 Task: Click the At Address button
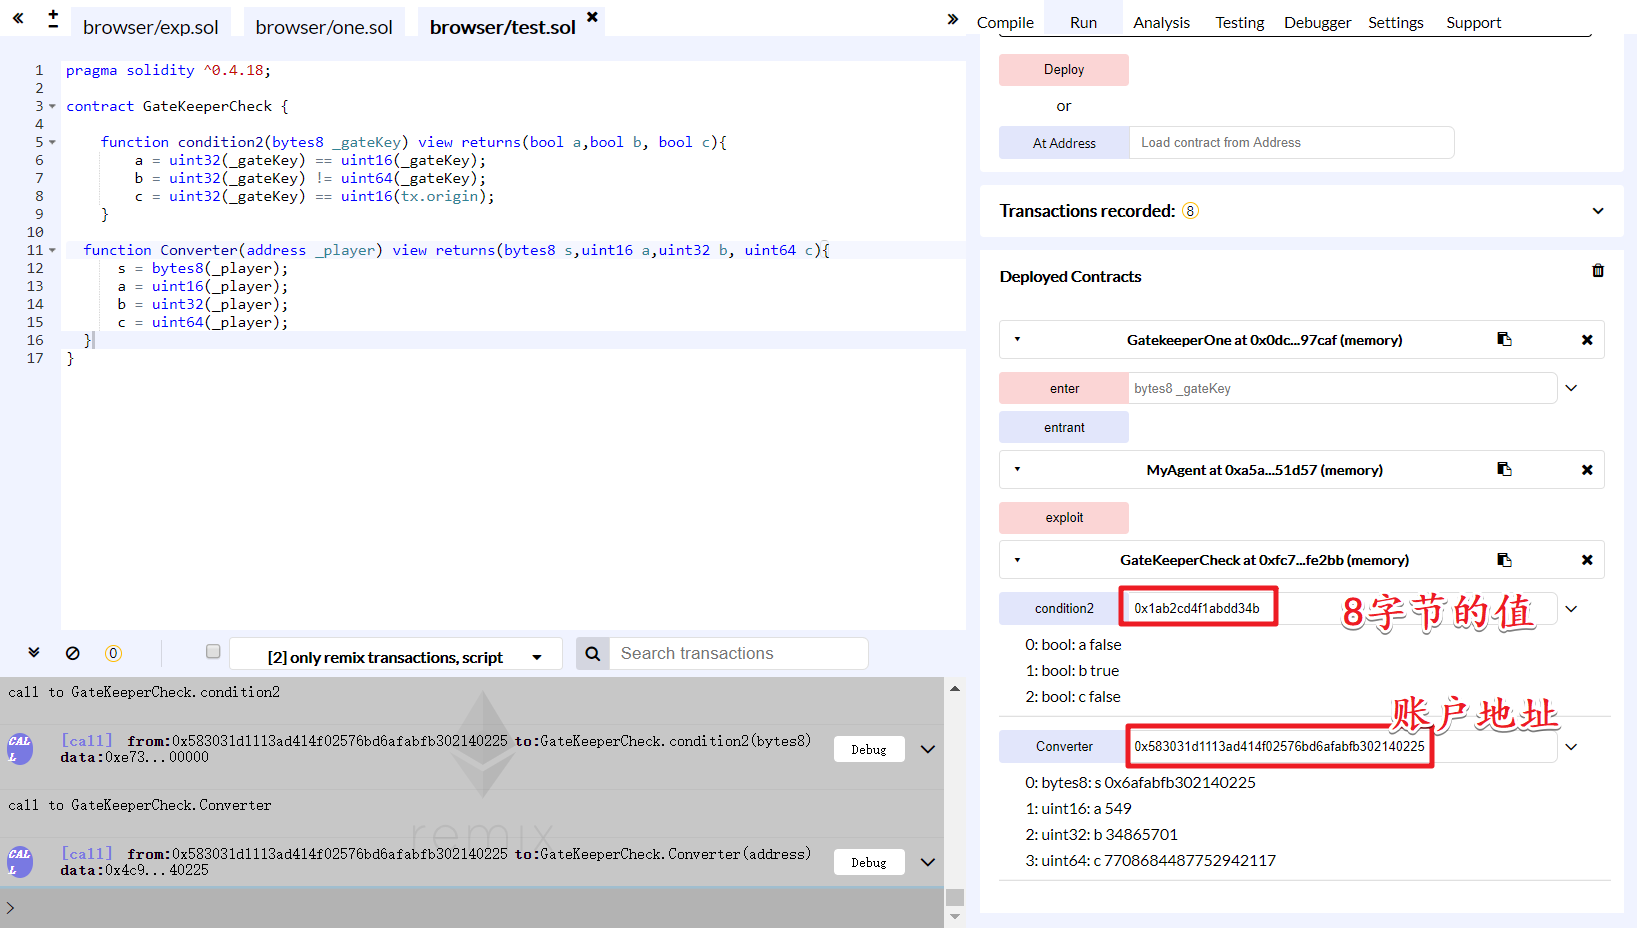1064,143
